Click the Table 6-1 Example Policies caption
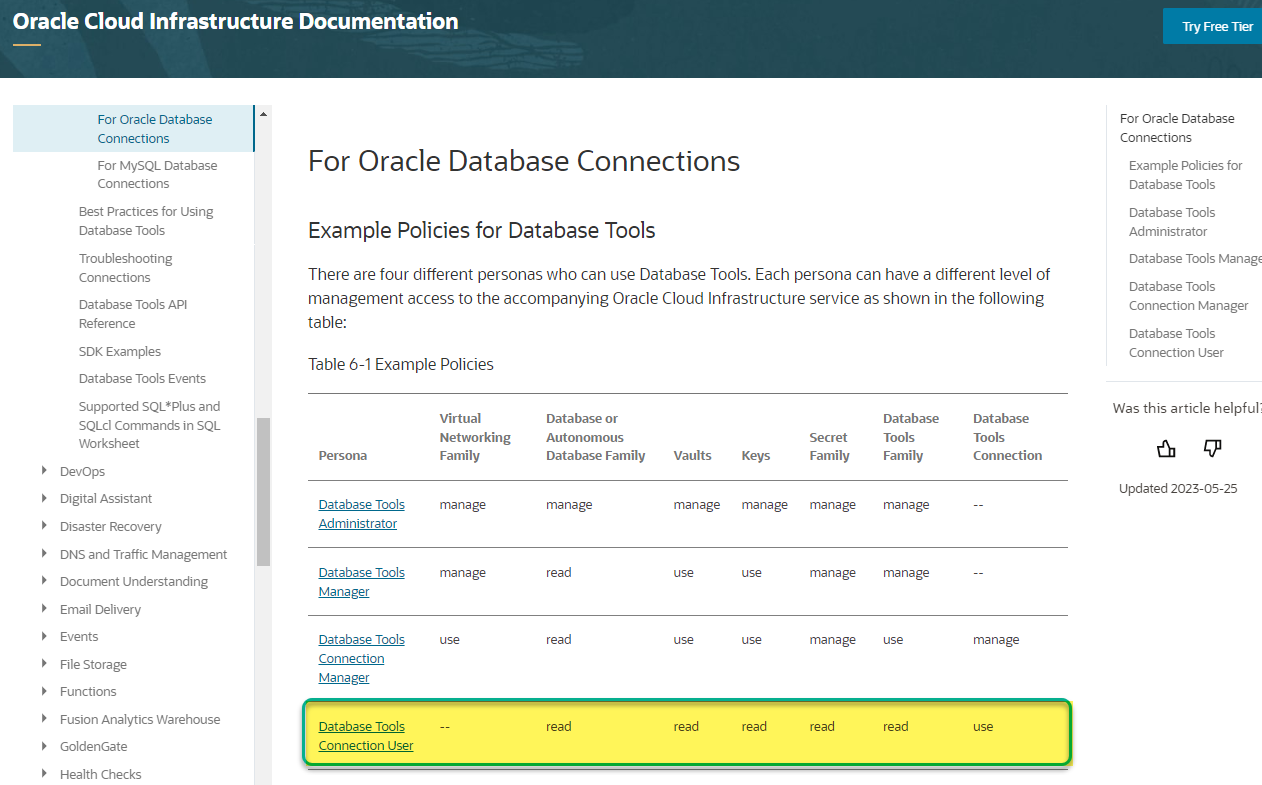Image resolution: width=1262 pixels, height=785 pixels. 401,364
